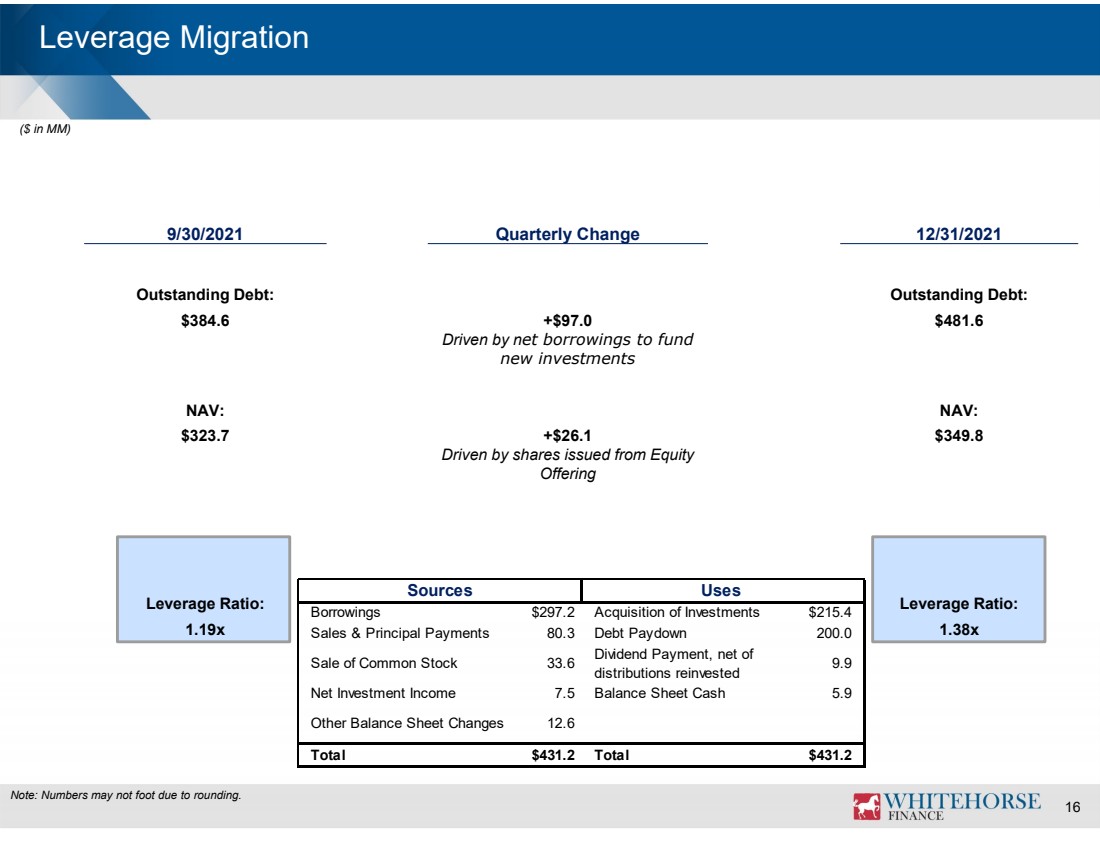Image resolution: width=1100 pixels, height=849 pixels.
Task: Click the 33.6 common stock amount
Action: click(561, 663)
